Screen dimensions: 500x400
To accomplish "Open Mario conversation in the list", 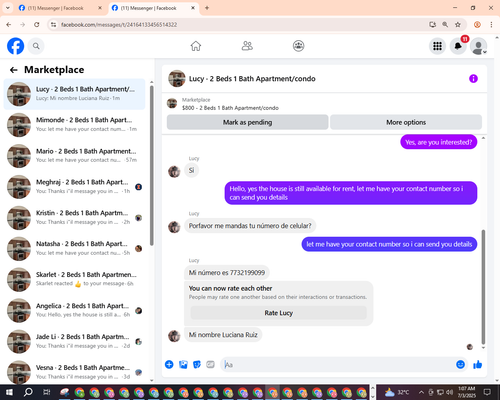I will click(74, 156).
